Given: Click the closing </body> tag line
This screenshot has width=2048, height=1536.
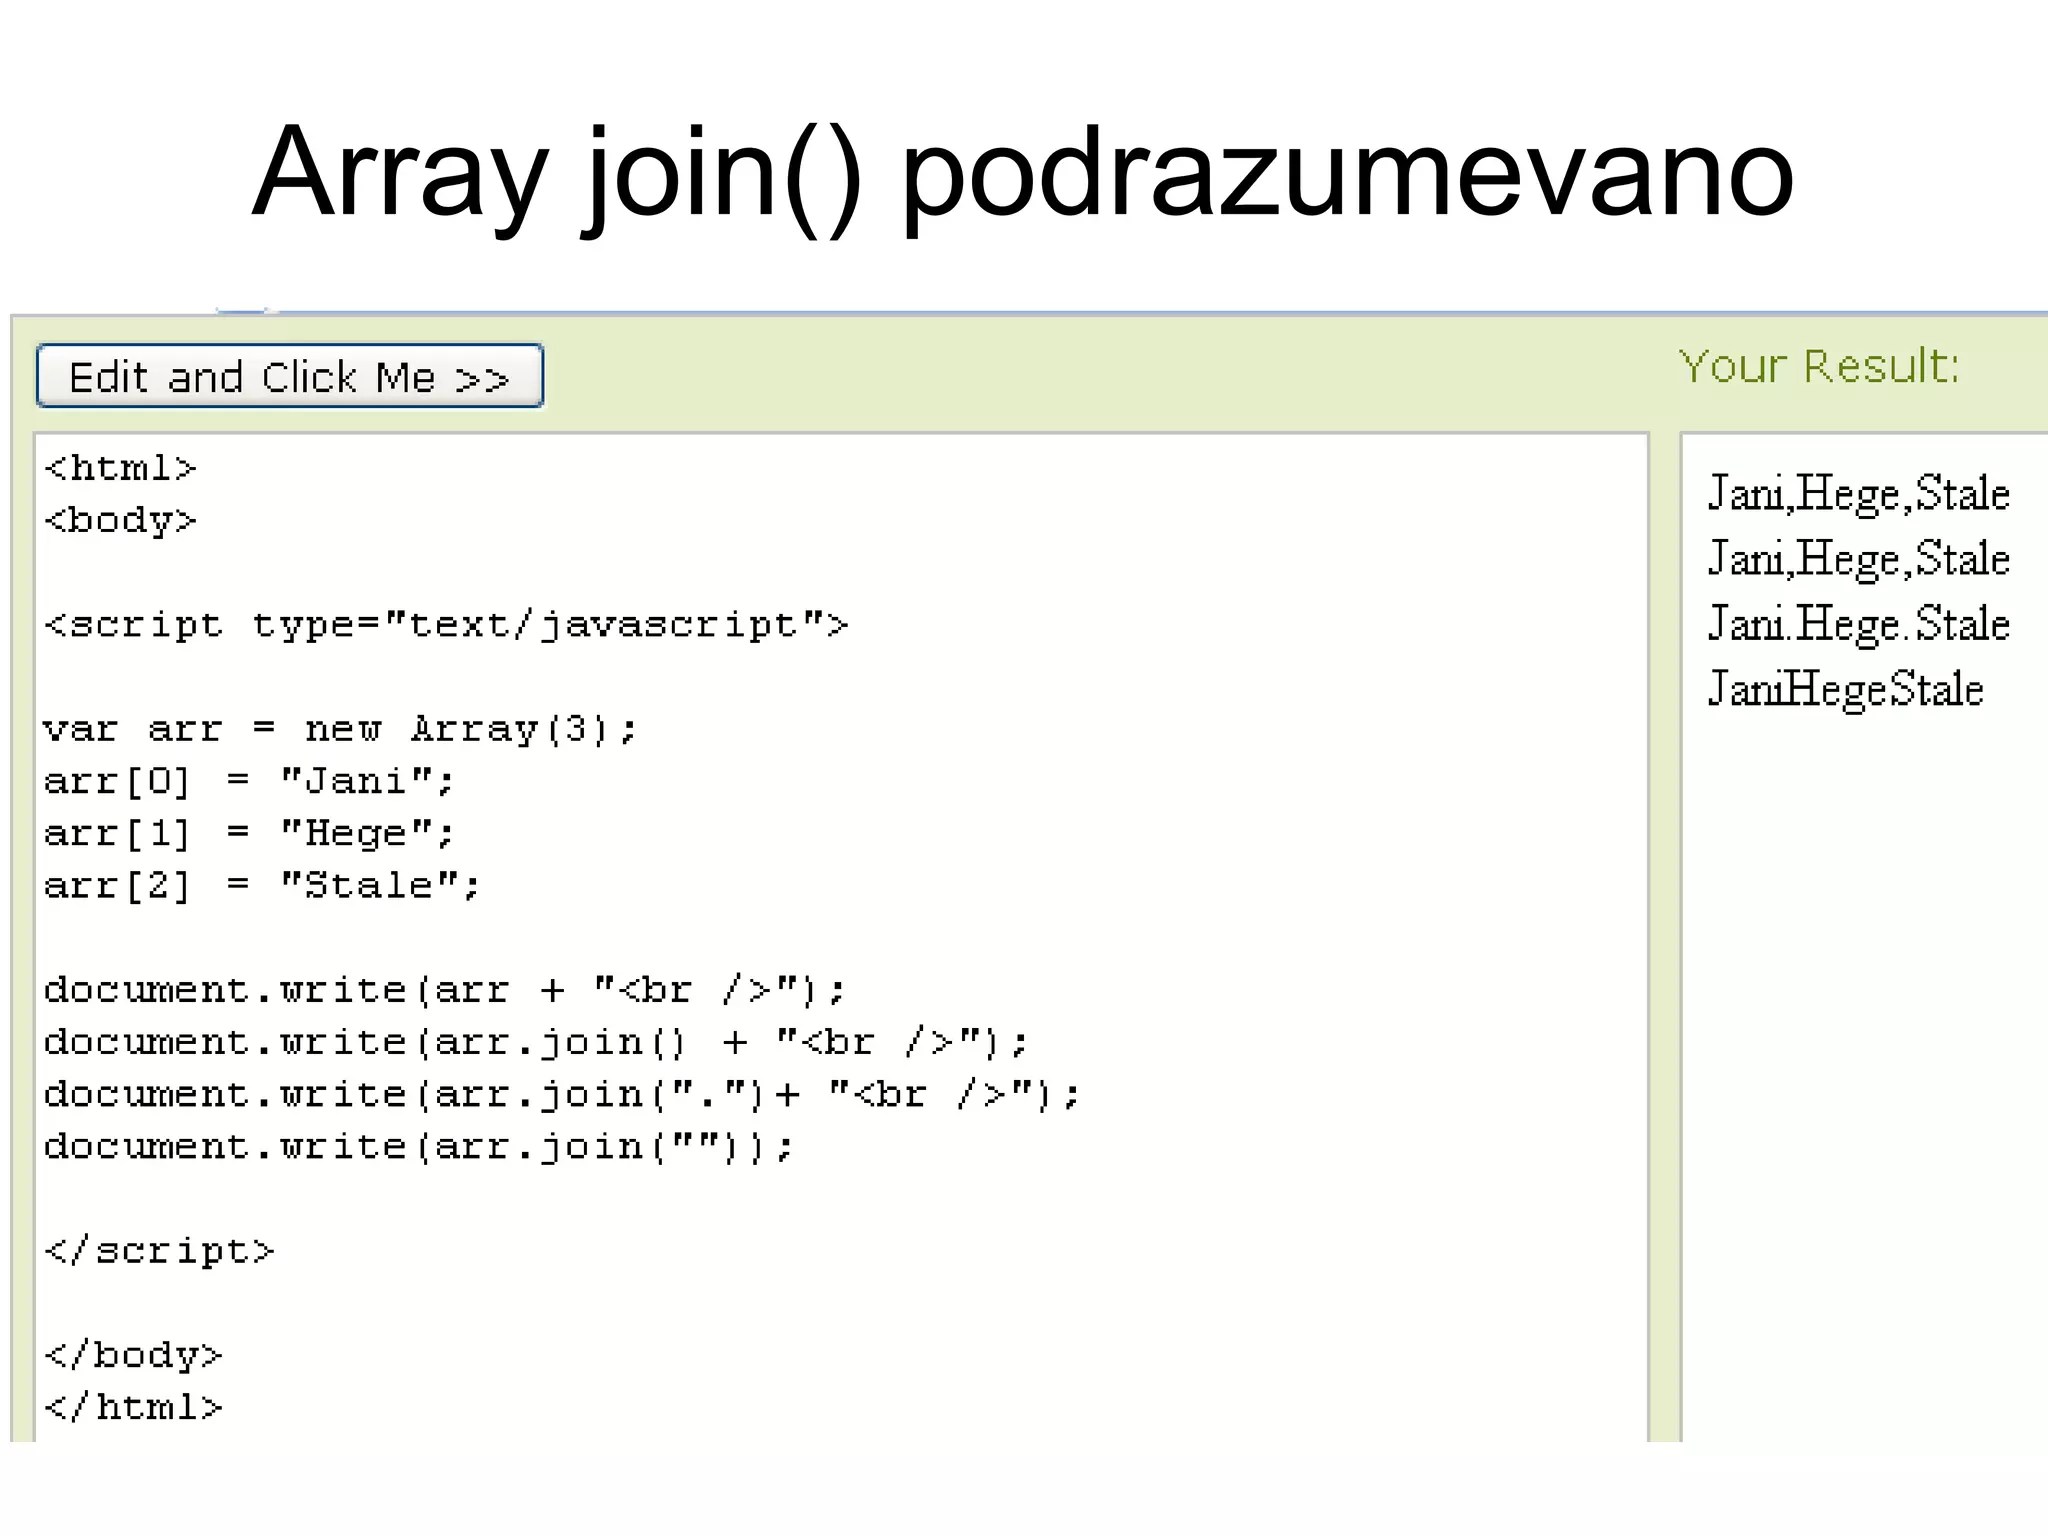Looking at the screenshot, I should 133,1355.
